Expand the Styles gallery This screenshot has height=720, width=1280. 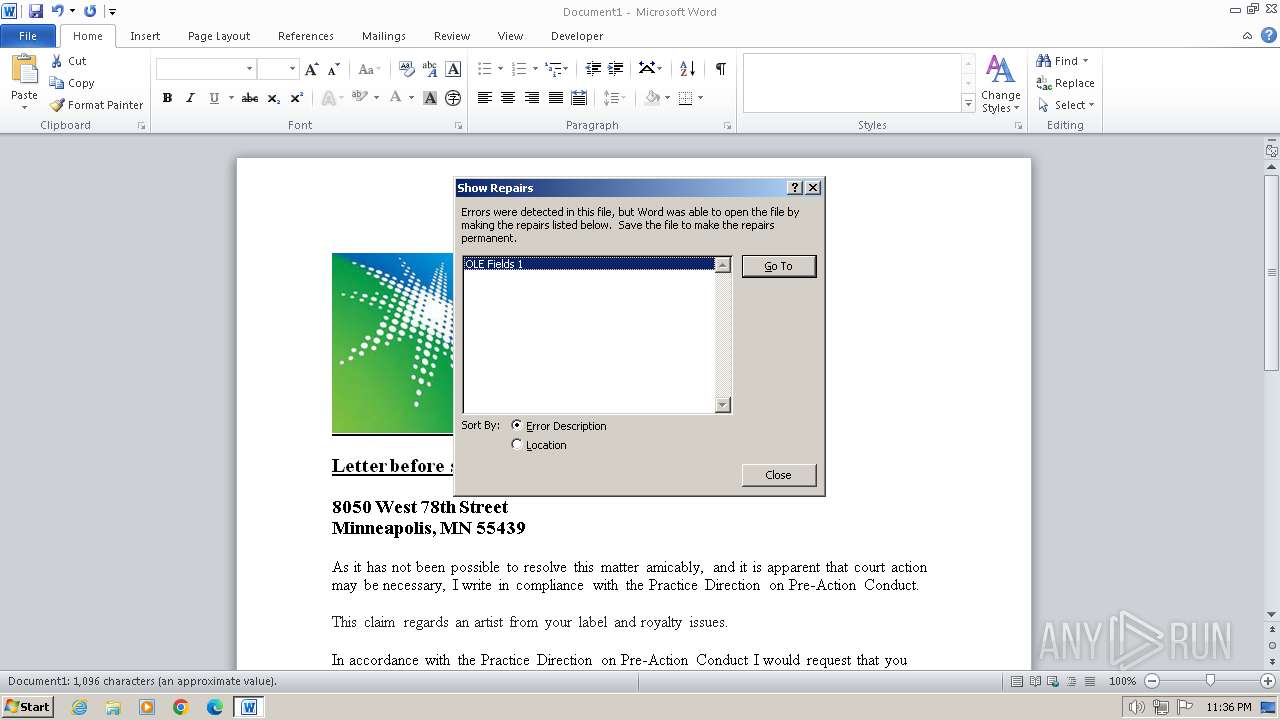point(968,103)
